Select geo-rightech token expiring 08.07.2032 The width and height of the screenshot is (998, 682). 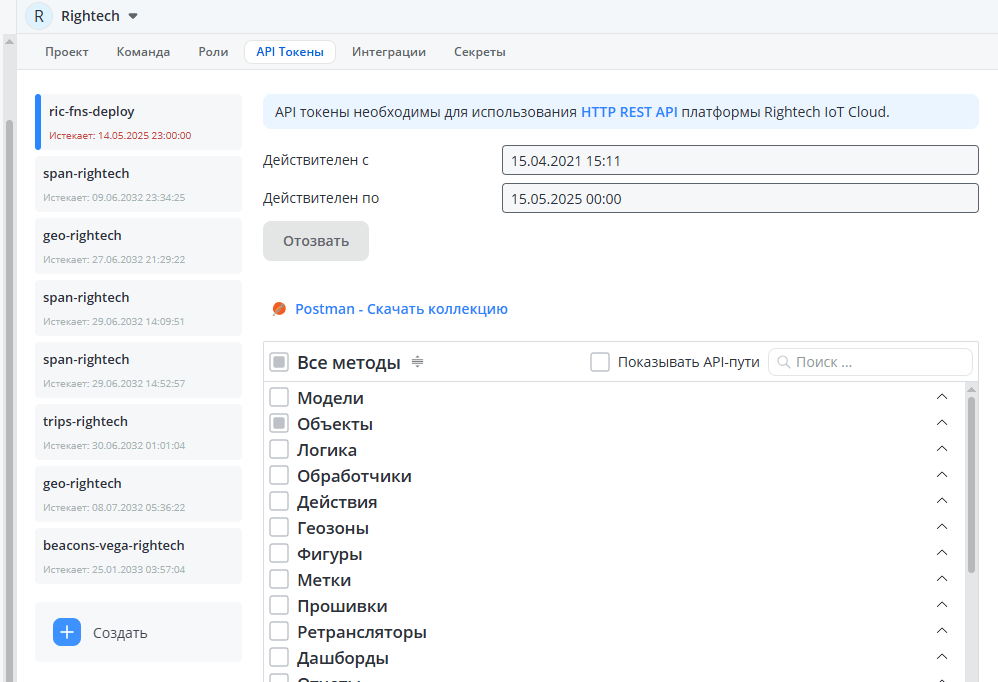click(139, 494)
